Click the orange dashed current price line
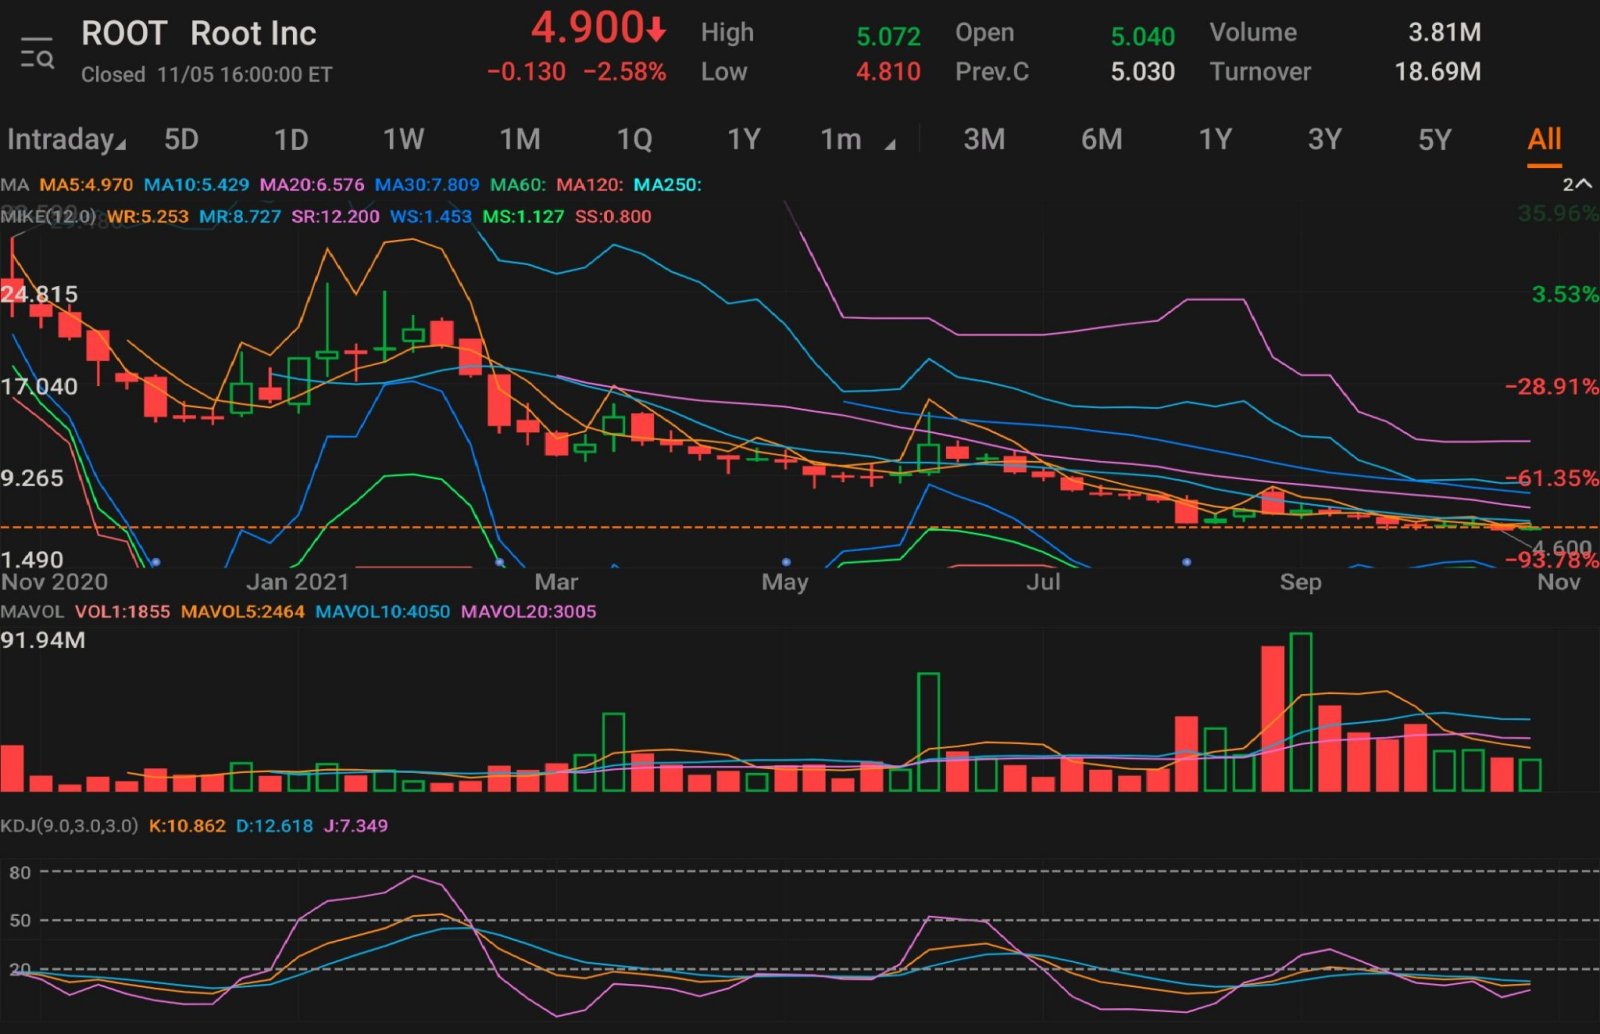Image resolution: width=1600 pixels, height=1034 pixels. pos(800,526)
